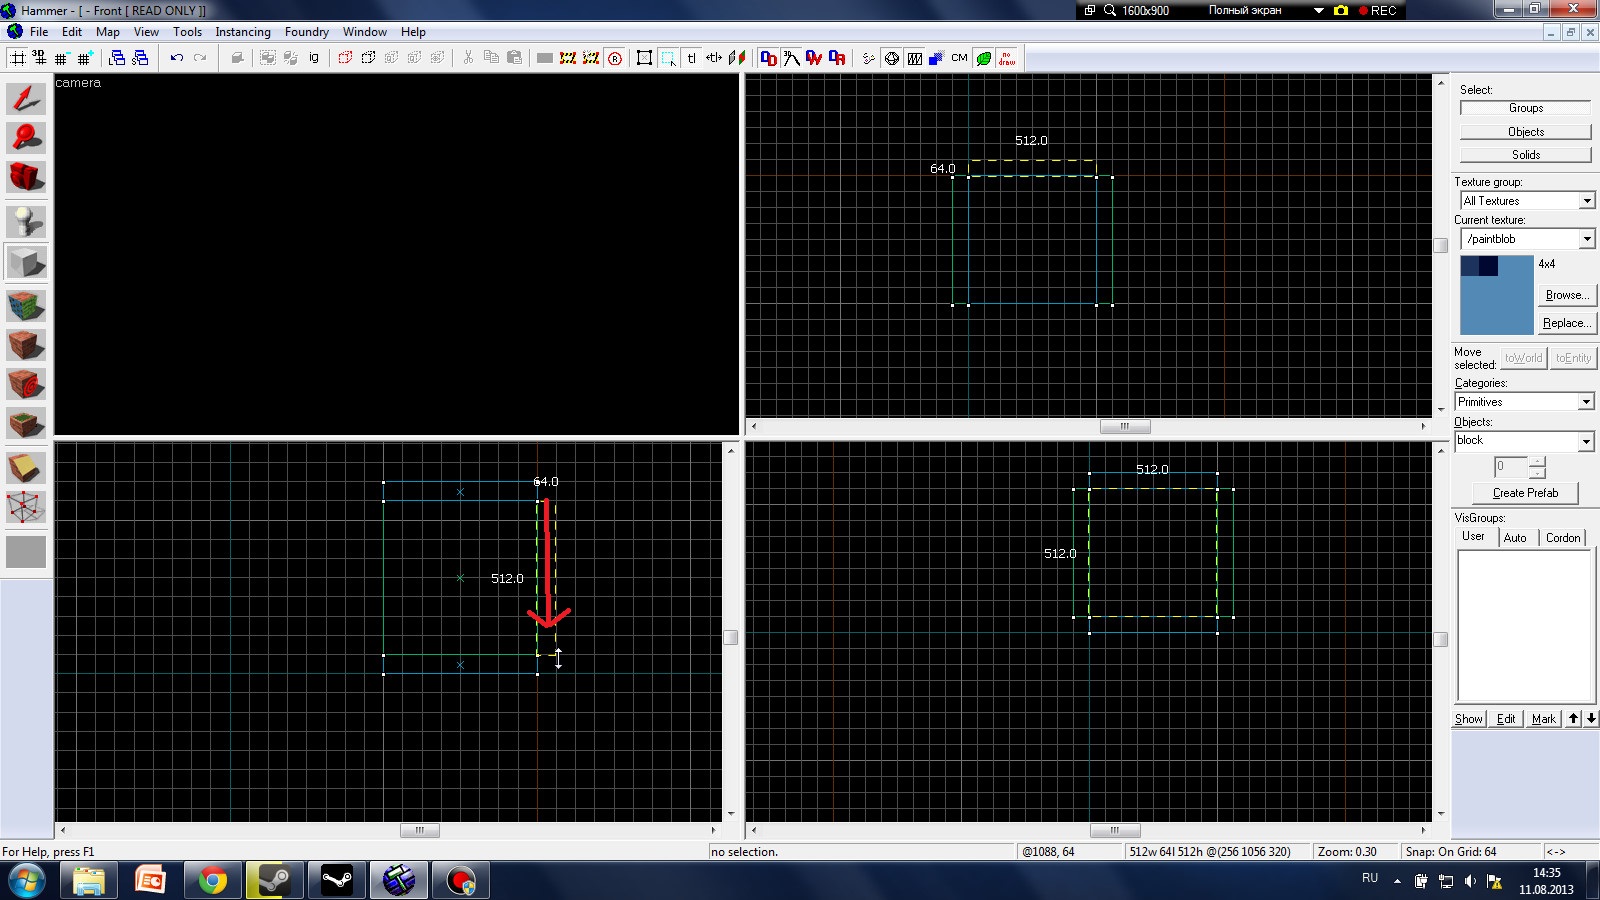Select the Block creation tool
Image resolution: width=1600 pixels, height=900 pixels.
(26, 263)
